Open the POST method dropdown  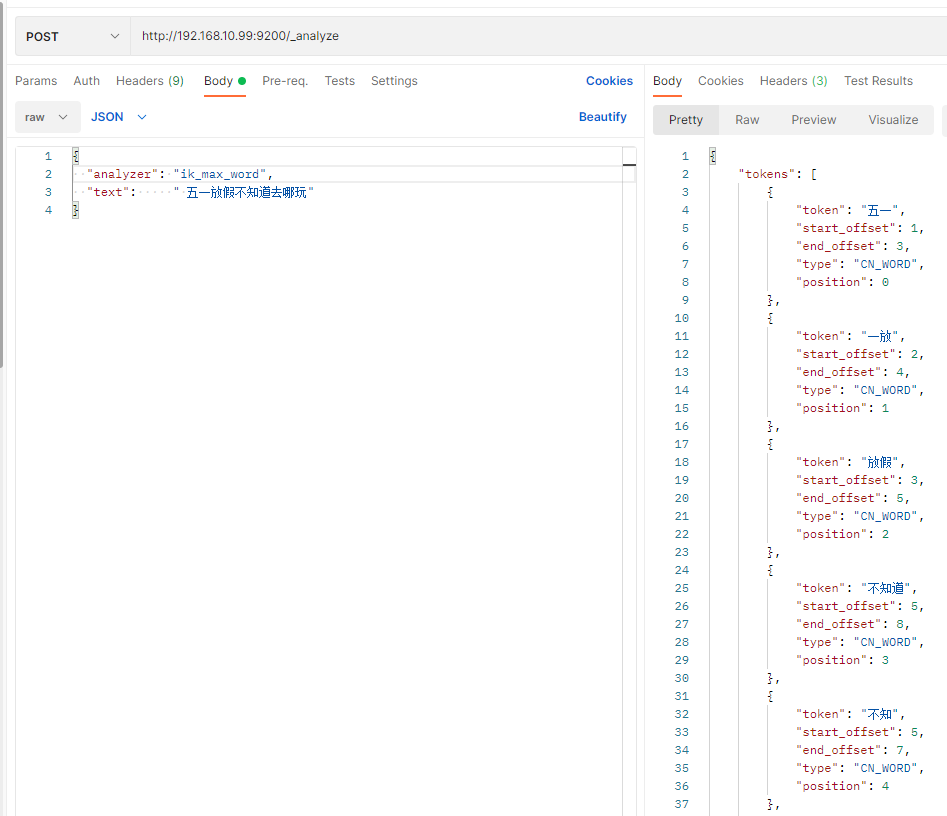pos(72,36)
